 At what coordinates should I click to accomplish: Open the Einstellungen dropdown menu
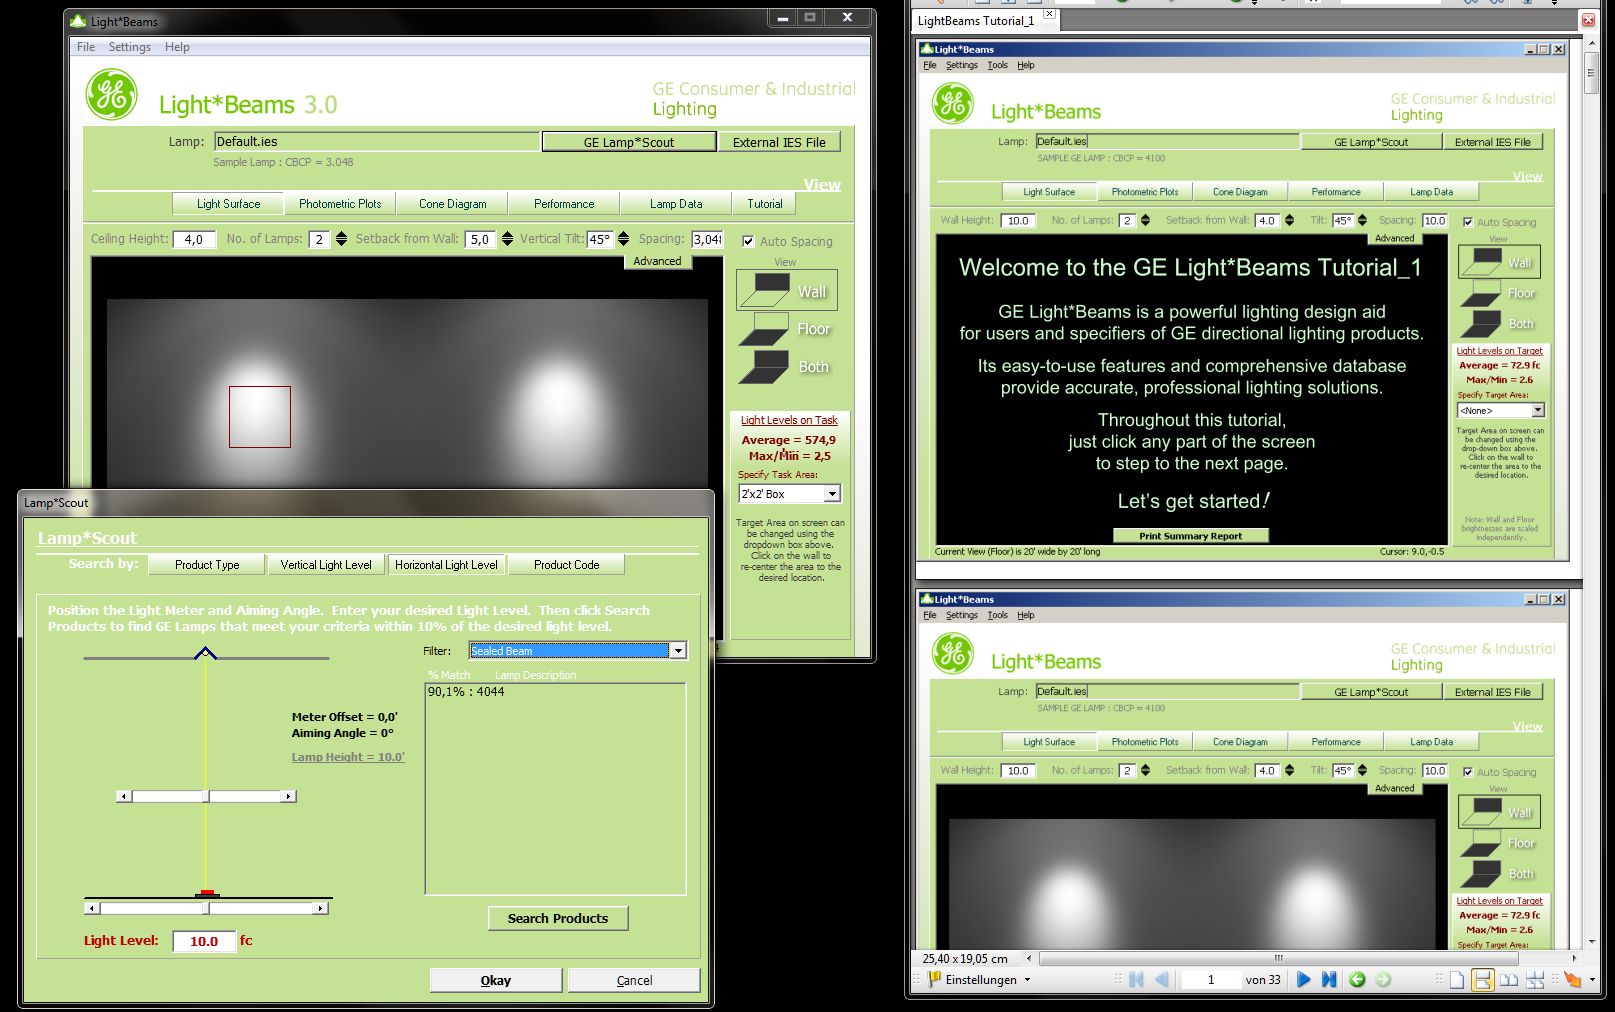(1027, 980)
